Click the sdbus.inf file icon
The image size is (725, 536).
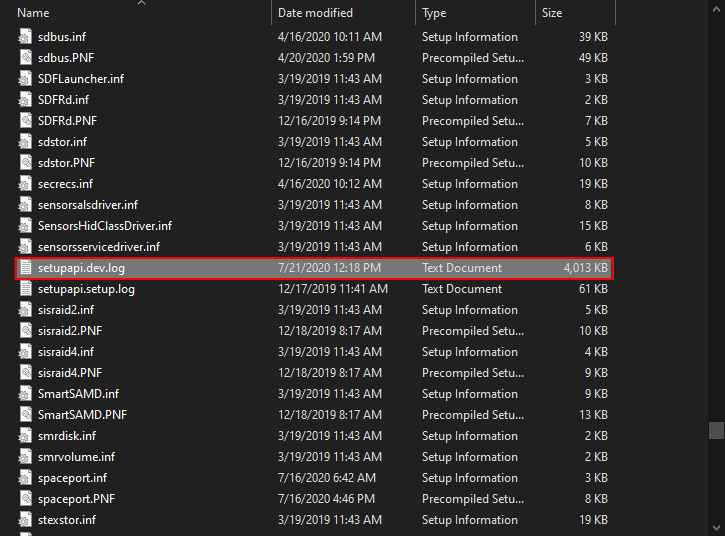point(25,37)
